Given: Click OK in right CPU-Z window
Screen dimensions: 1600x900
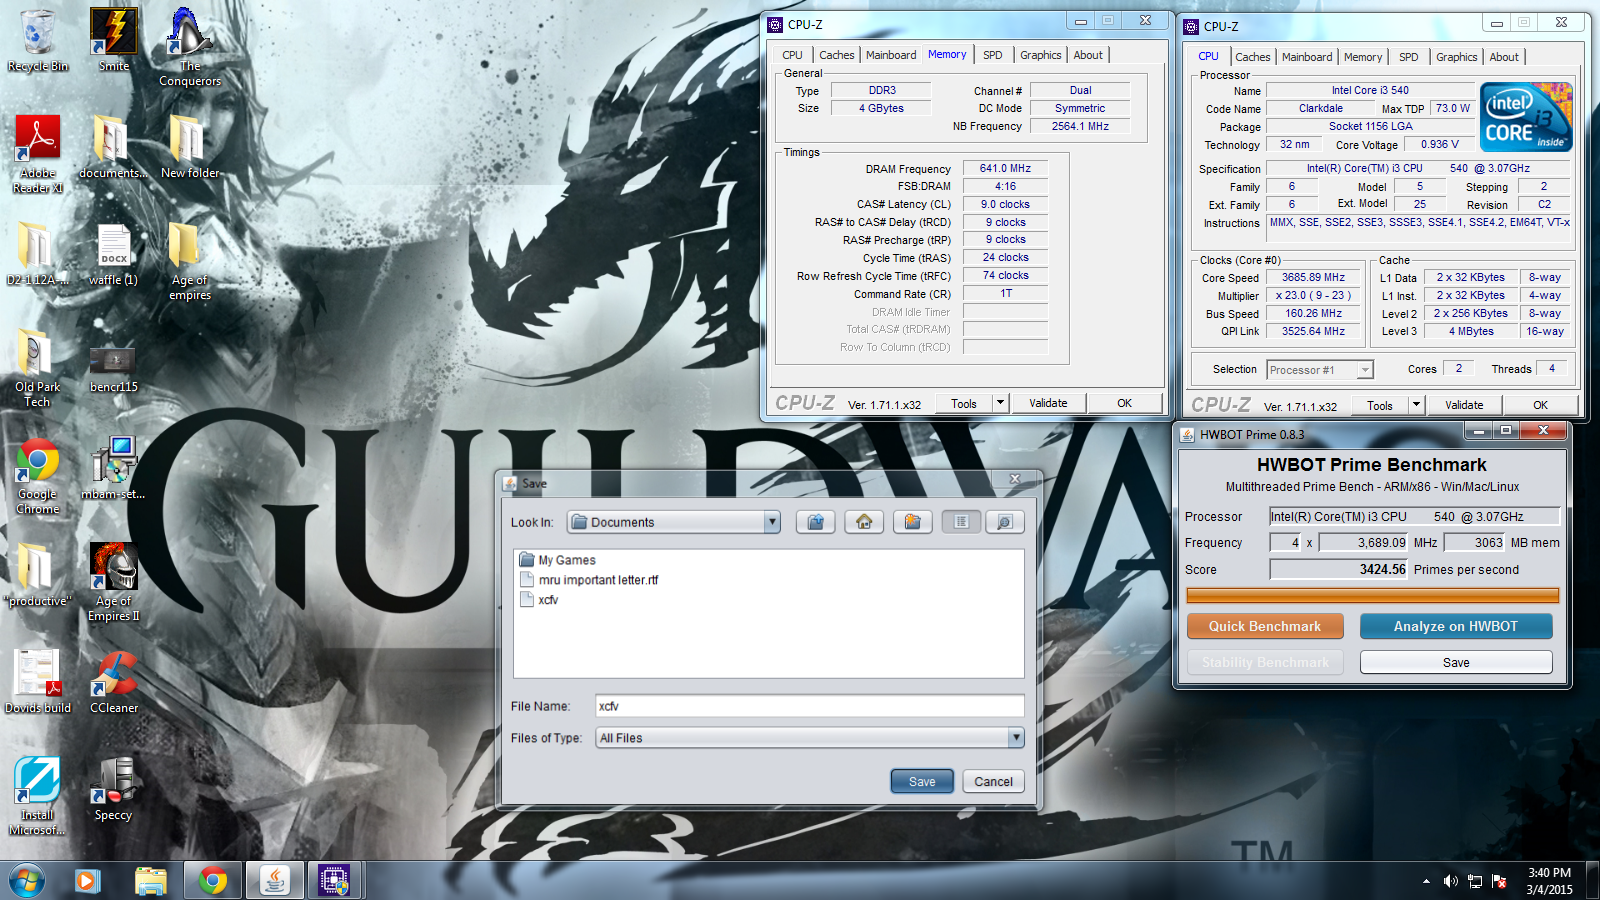Looking at the screenshot, I should 1540,405.
